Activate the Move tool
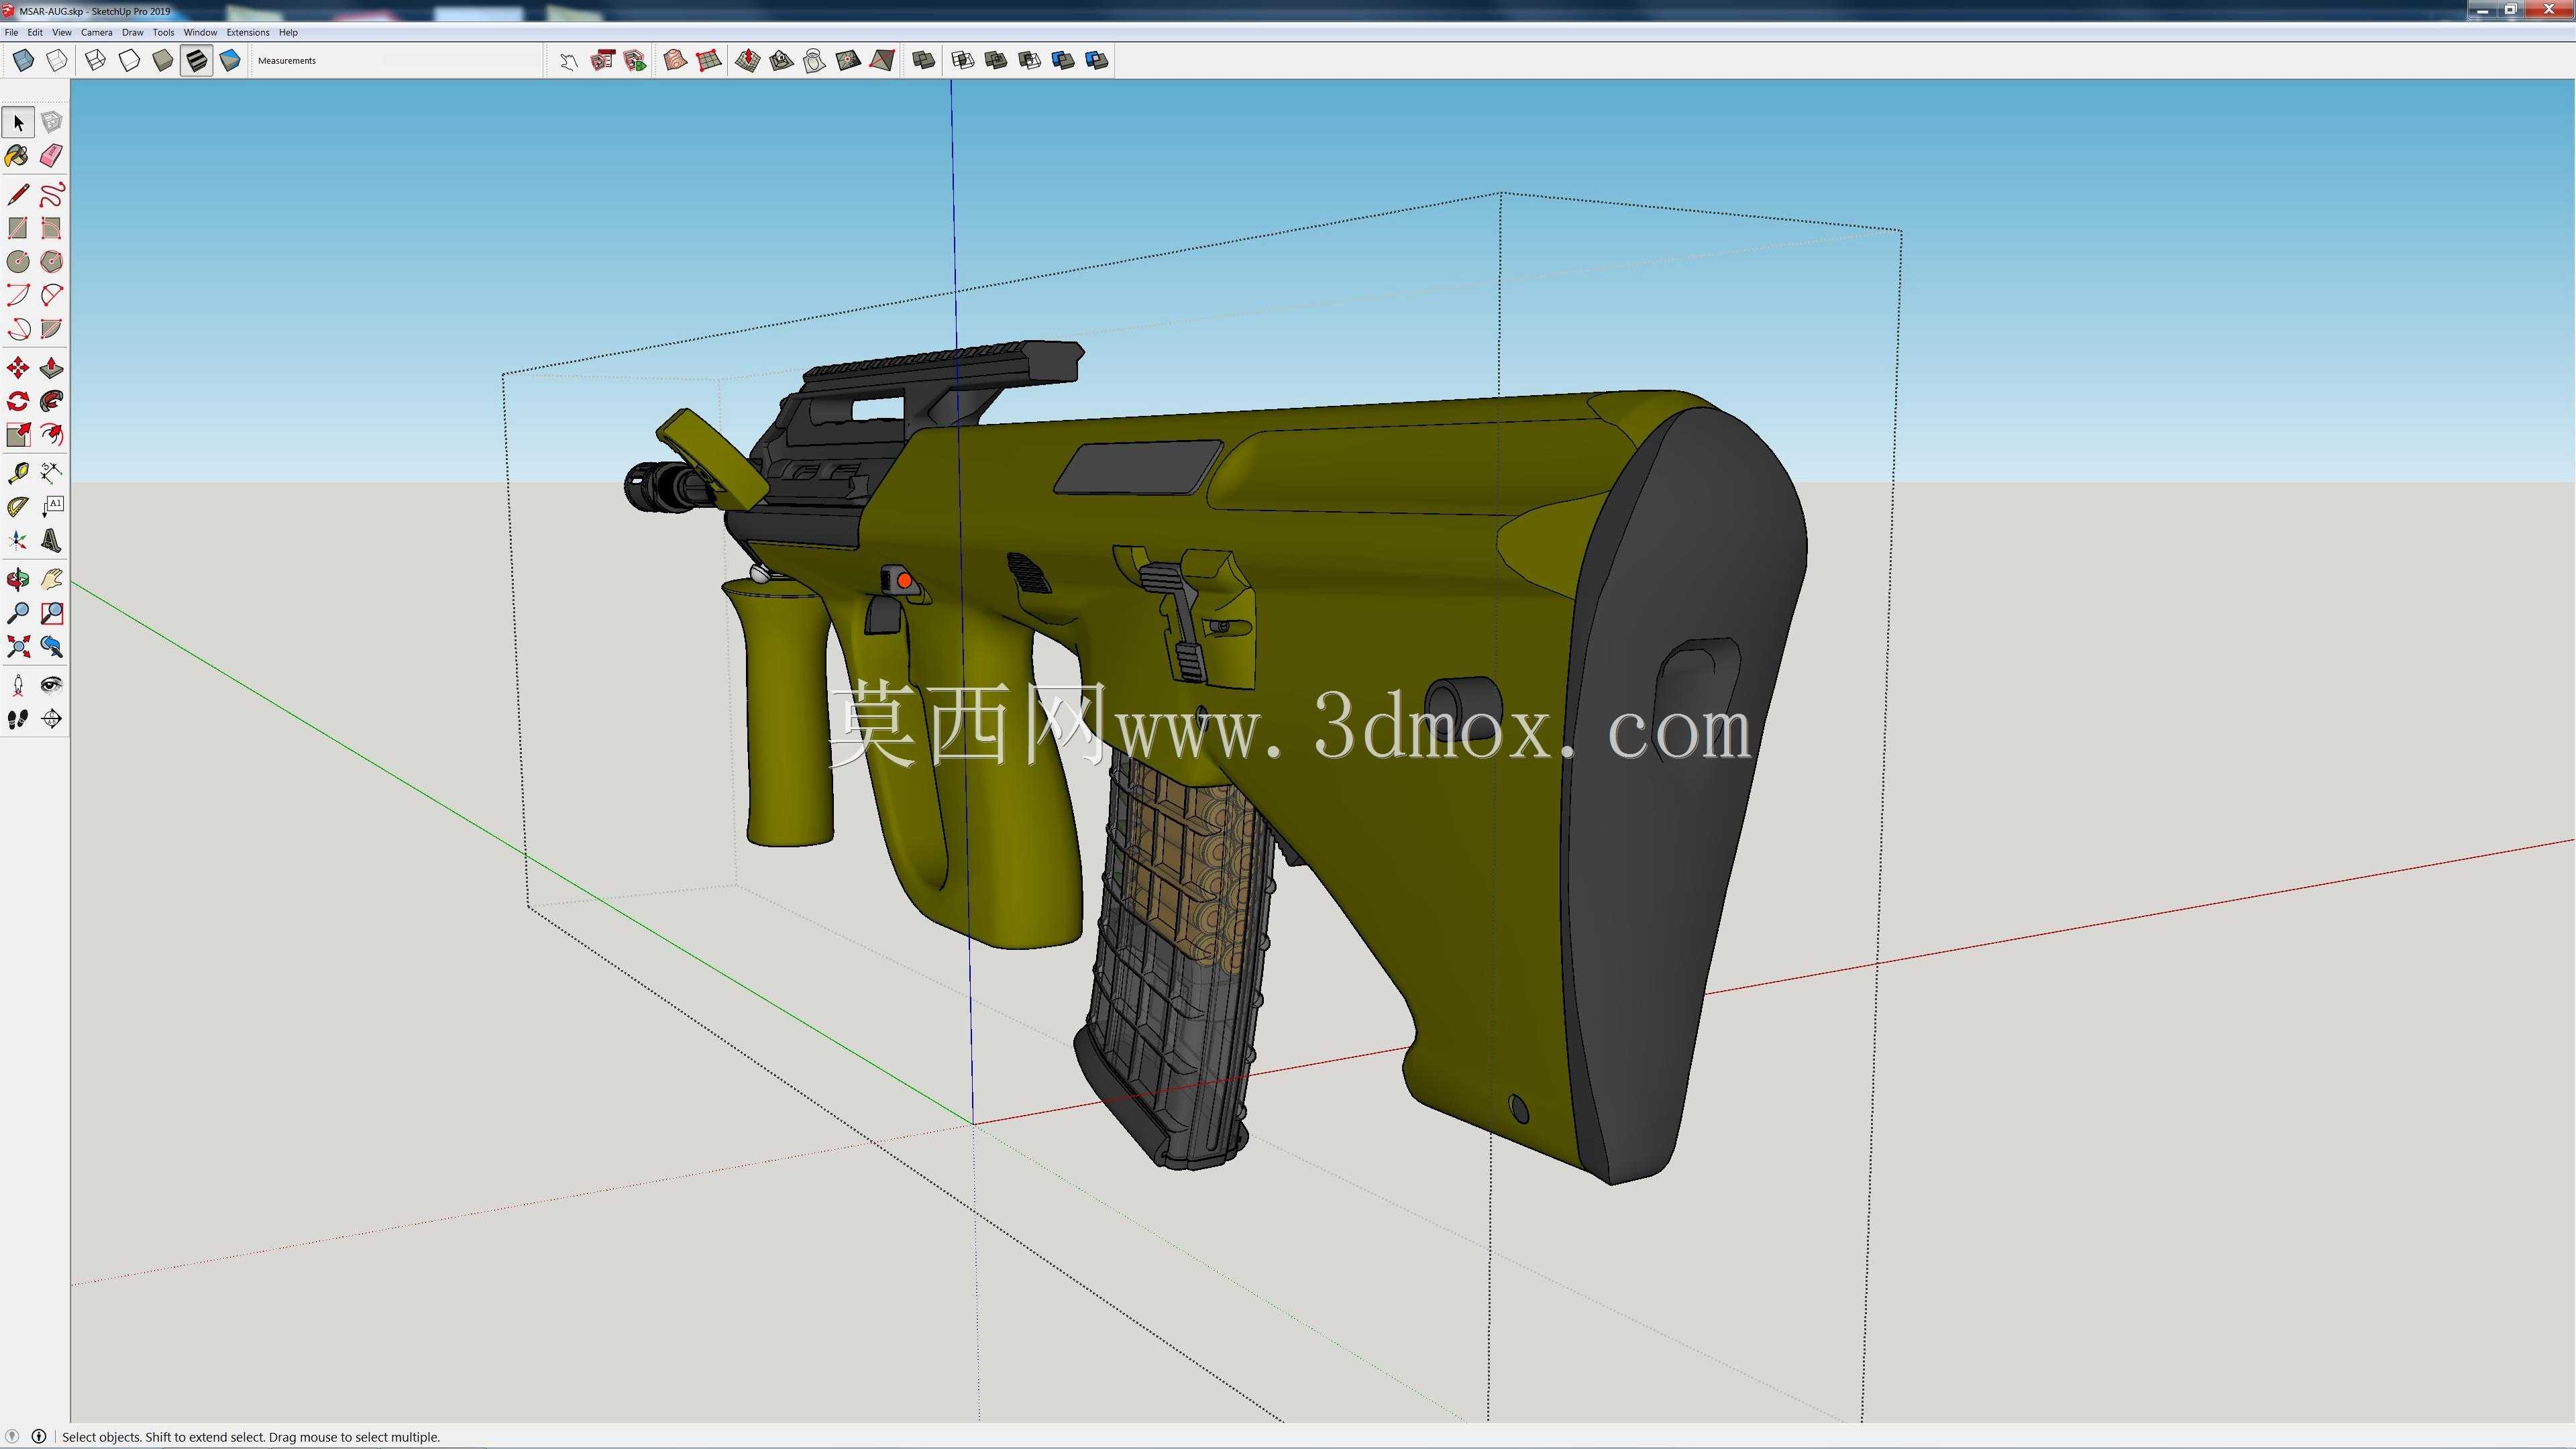 pyautogui.click(x=18, y=368)
